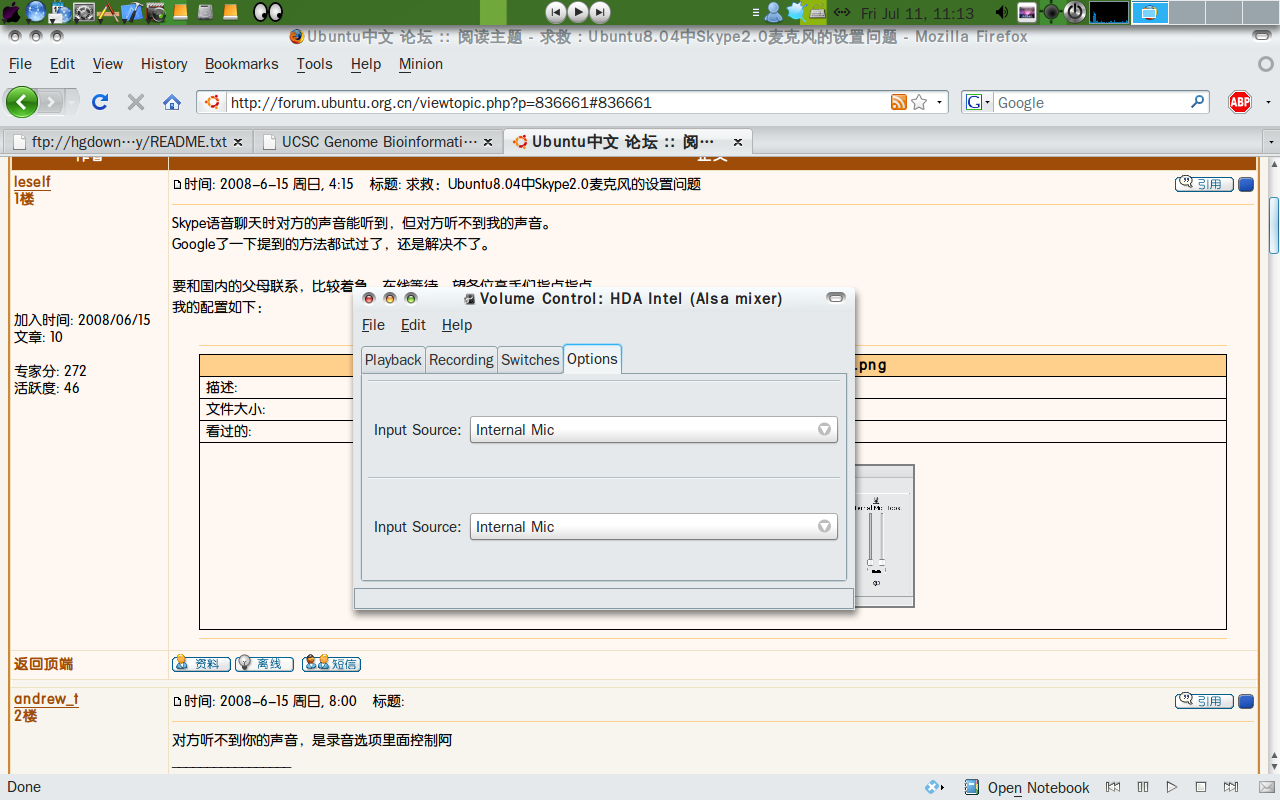Open the system monitor graph applet
Screen dimensions: 1280x800
tap(1109, 12)
